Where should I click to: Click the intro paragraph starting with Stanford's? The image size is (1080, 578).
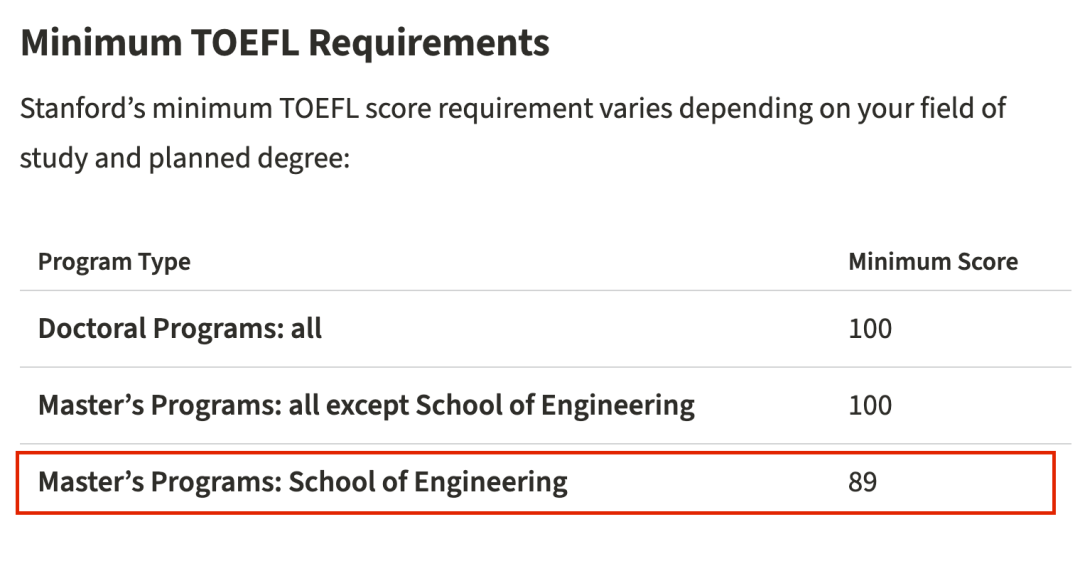coord(513,133)
